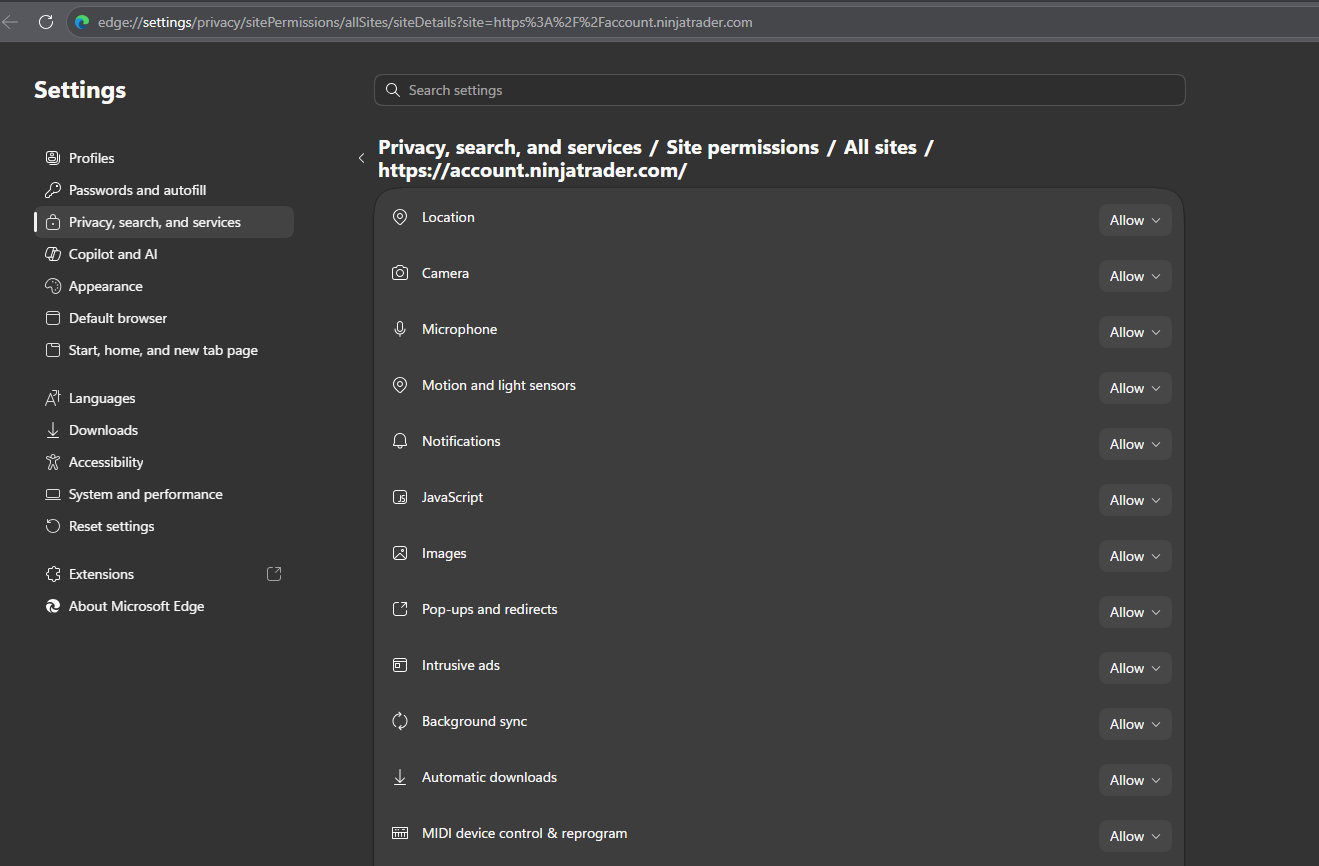Screen dimensions: 1319x866
Task: Open the Pop-ups and redirects dropdown
Action: point(1135,613)
